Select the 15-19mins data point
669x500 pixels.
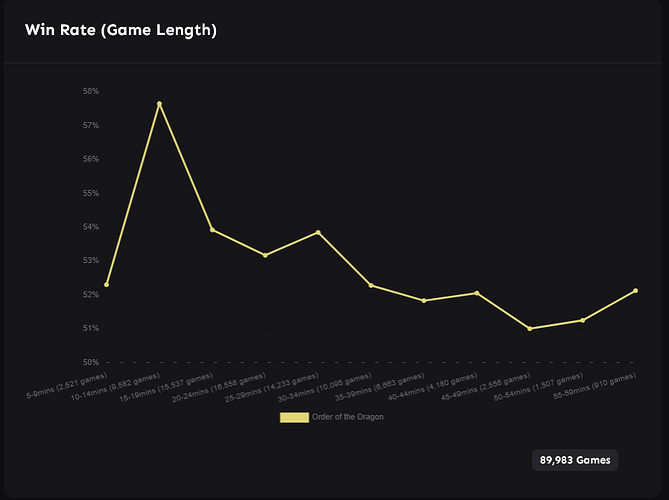pyautogui.click(x=212, y=230)
